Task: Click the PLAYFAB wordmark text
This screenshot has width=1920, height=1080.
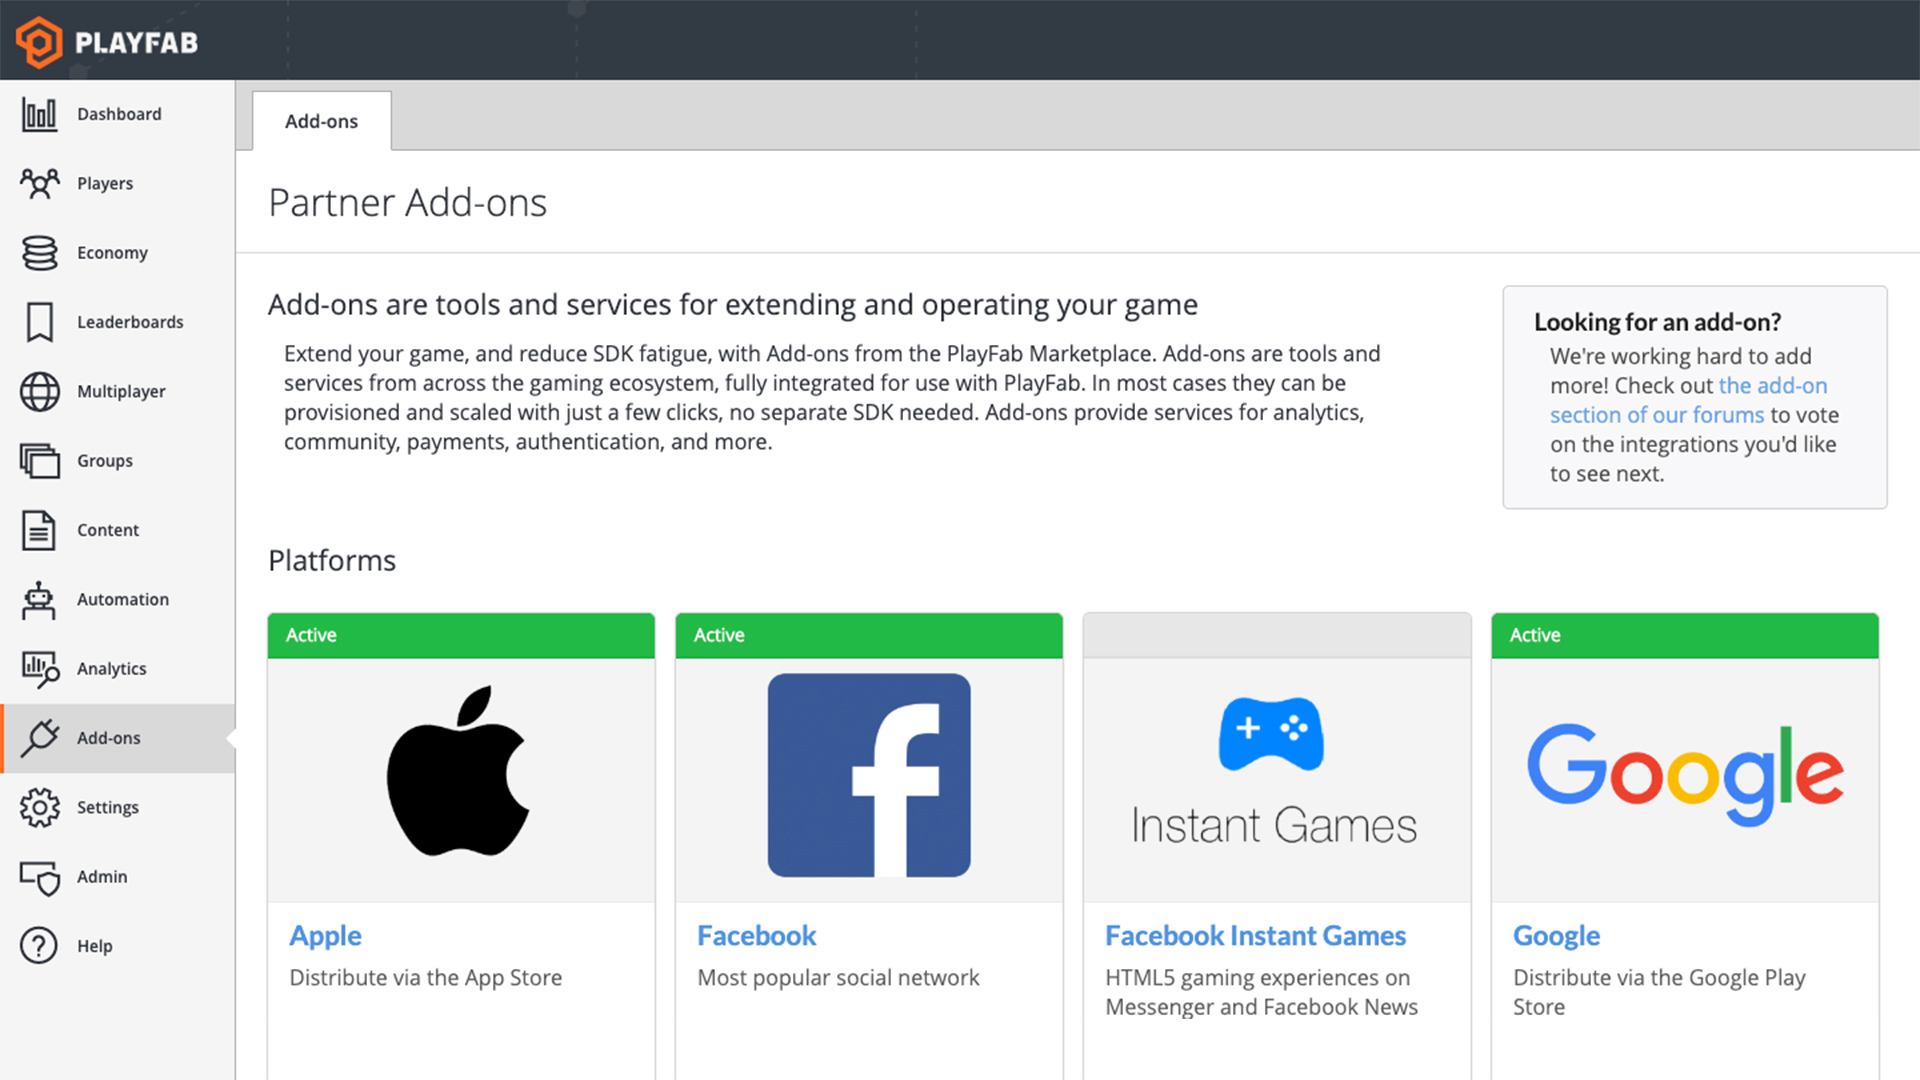Action: click(x=137, y=43)
